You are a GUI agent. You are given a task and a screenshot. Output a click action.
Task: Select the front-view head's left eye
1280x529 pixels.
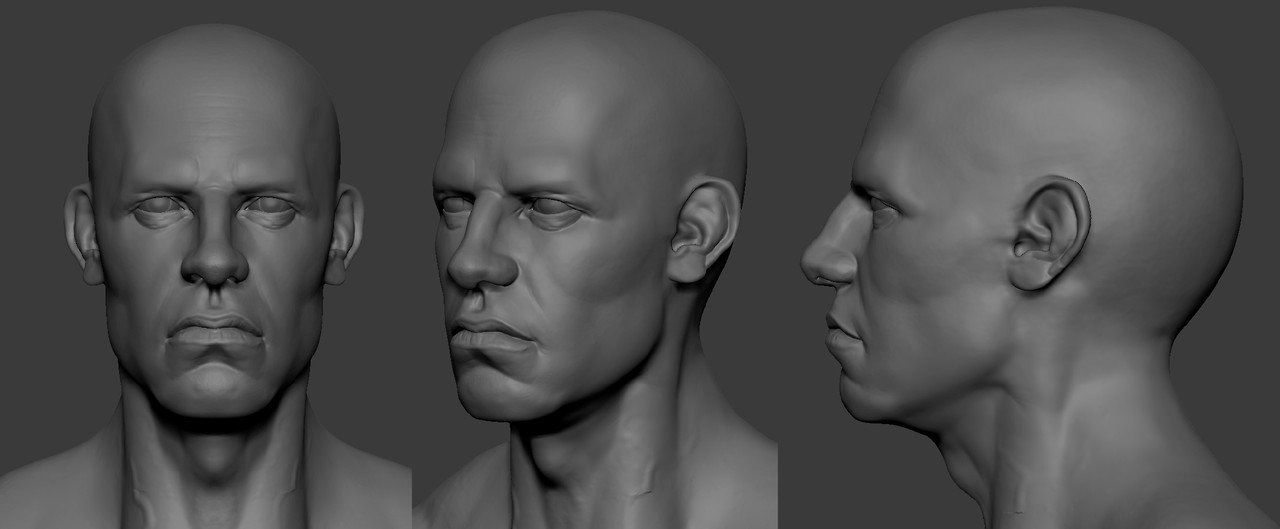click(x=158, y=211)
